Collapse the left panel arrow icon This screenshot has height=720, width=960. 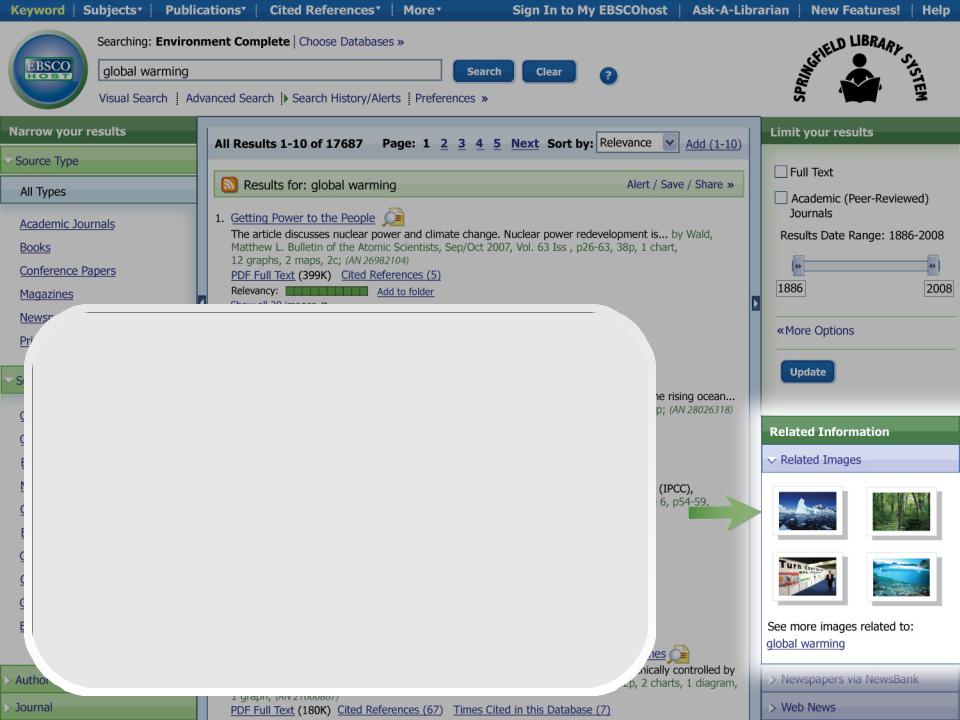(201, 300)
